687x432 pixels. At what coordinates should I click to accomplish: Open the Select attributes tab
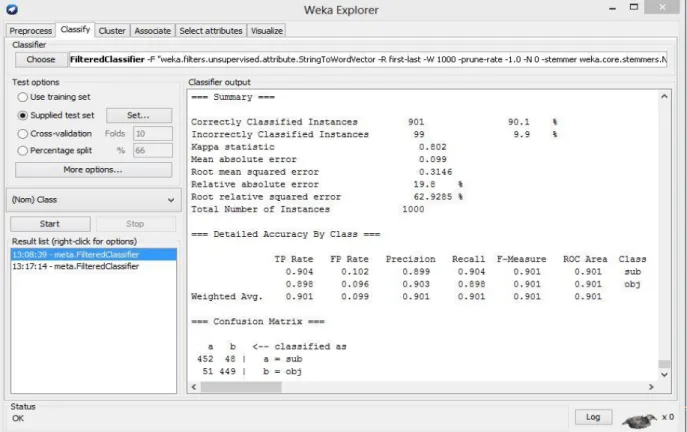[211, 31]
